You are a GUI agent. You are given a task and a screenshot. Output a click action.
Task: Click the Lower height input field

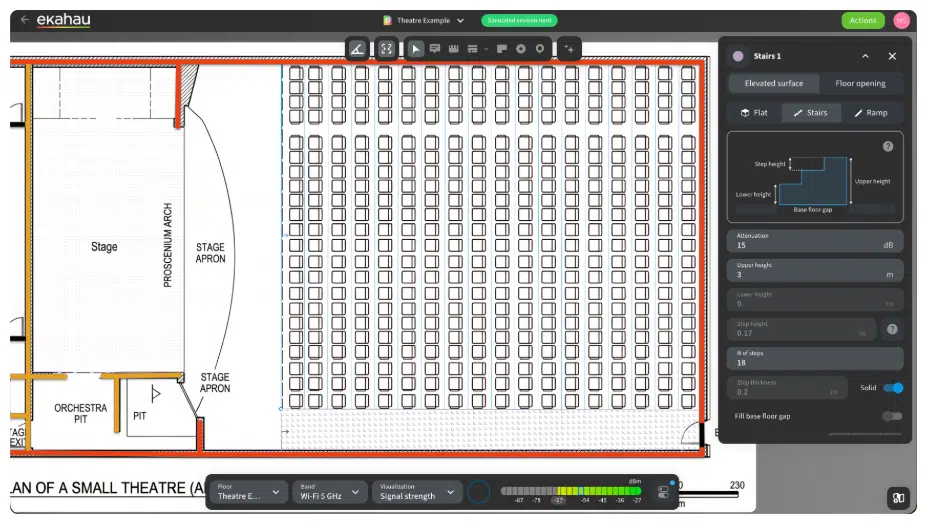(815, 300)
